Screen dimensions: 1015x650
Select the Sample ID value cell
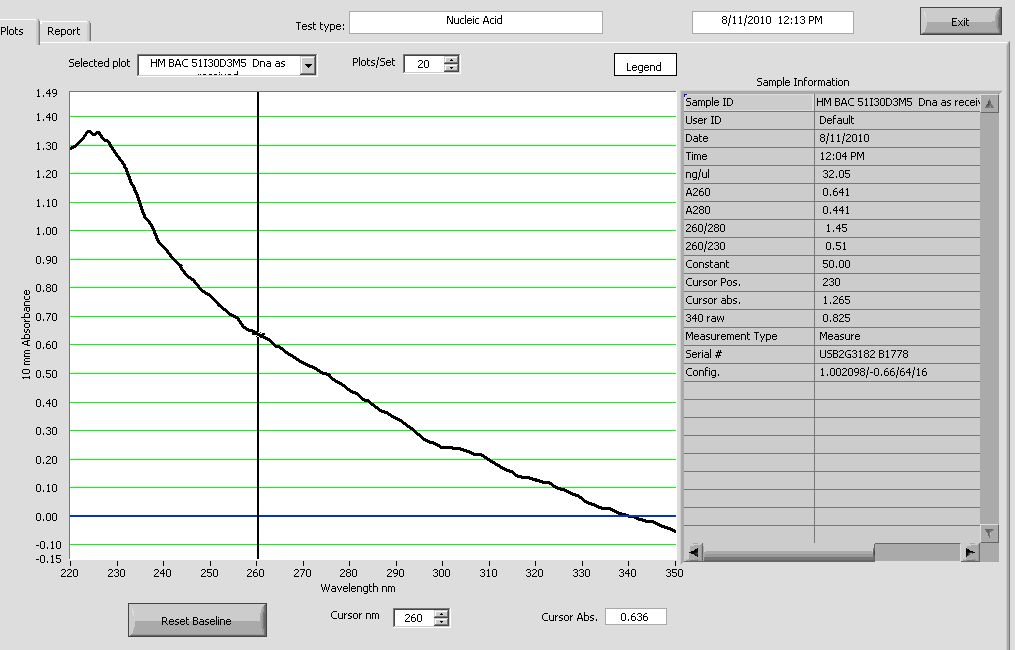[x=897, y=102]
